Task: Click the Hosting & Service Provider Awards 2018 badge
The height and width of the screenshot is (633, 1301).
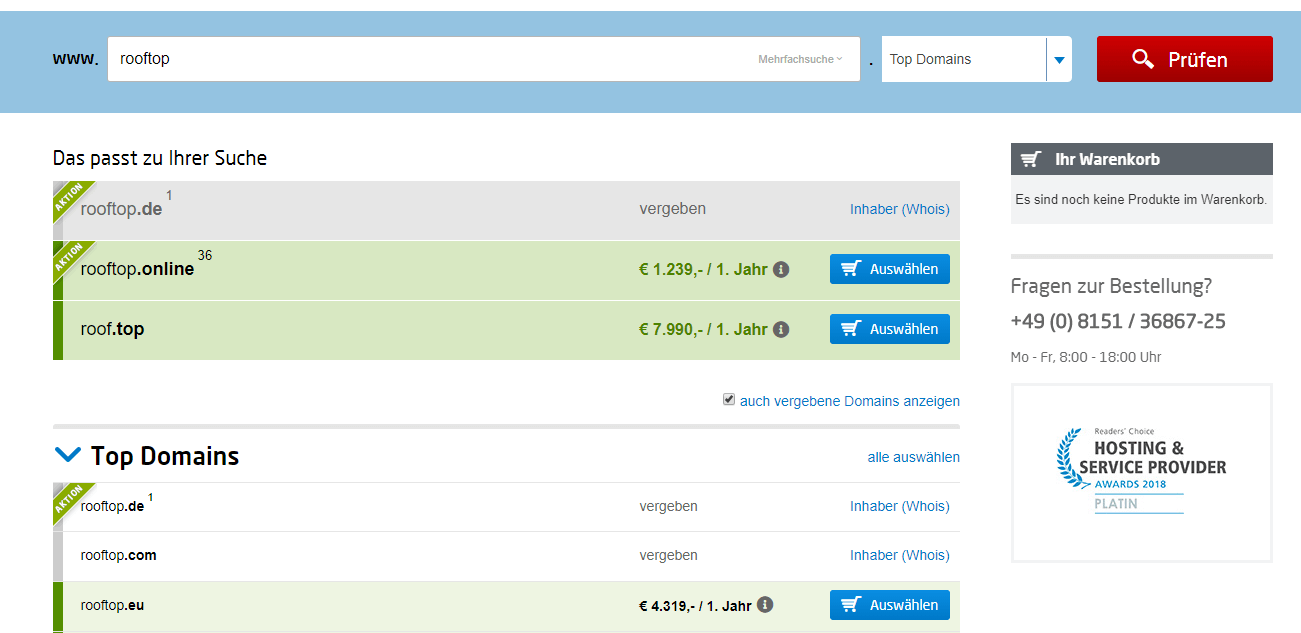Action: click(1142, 473)
